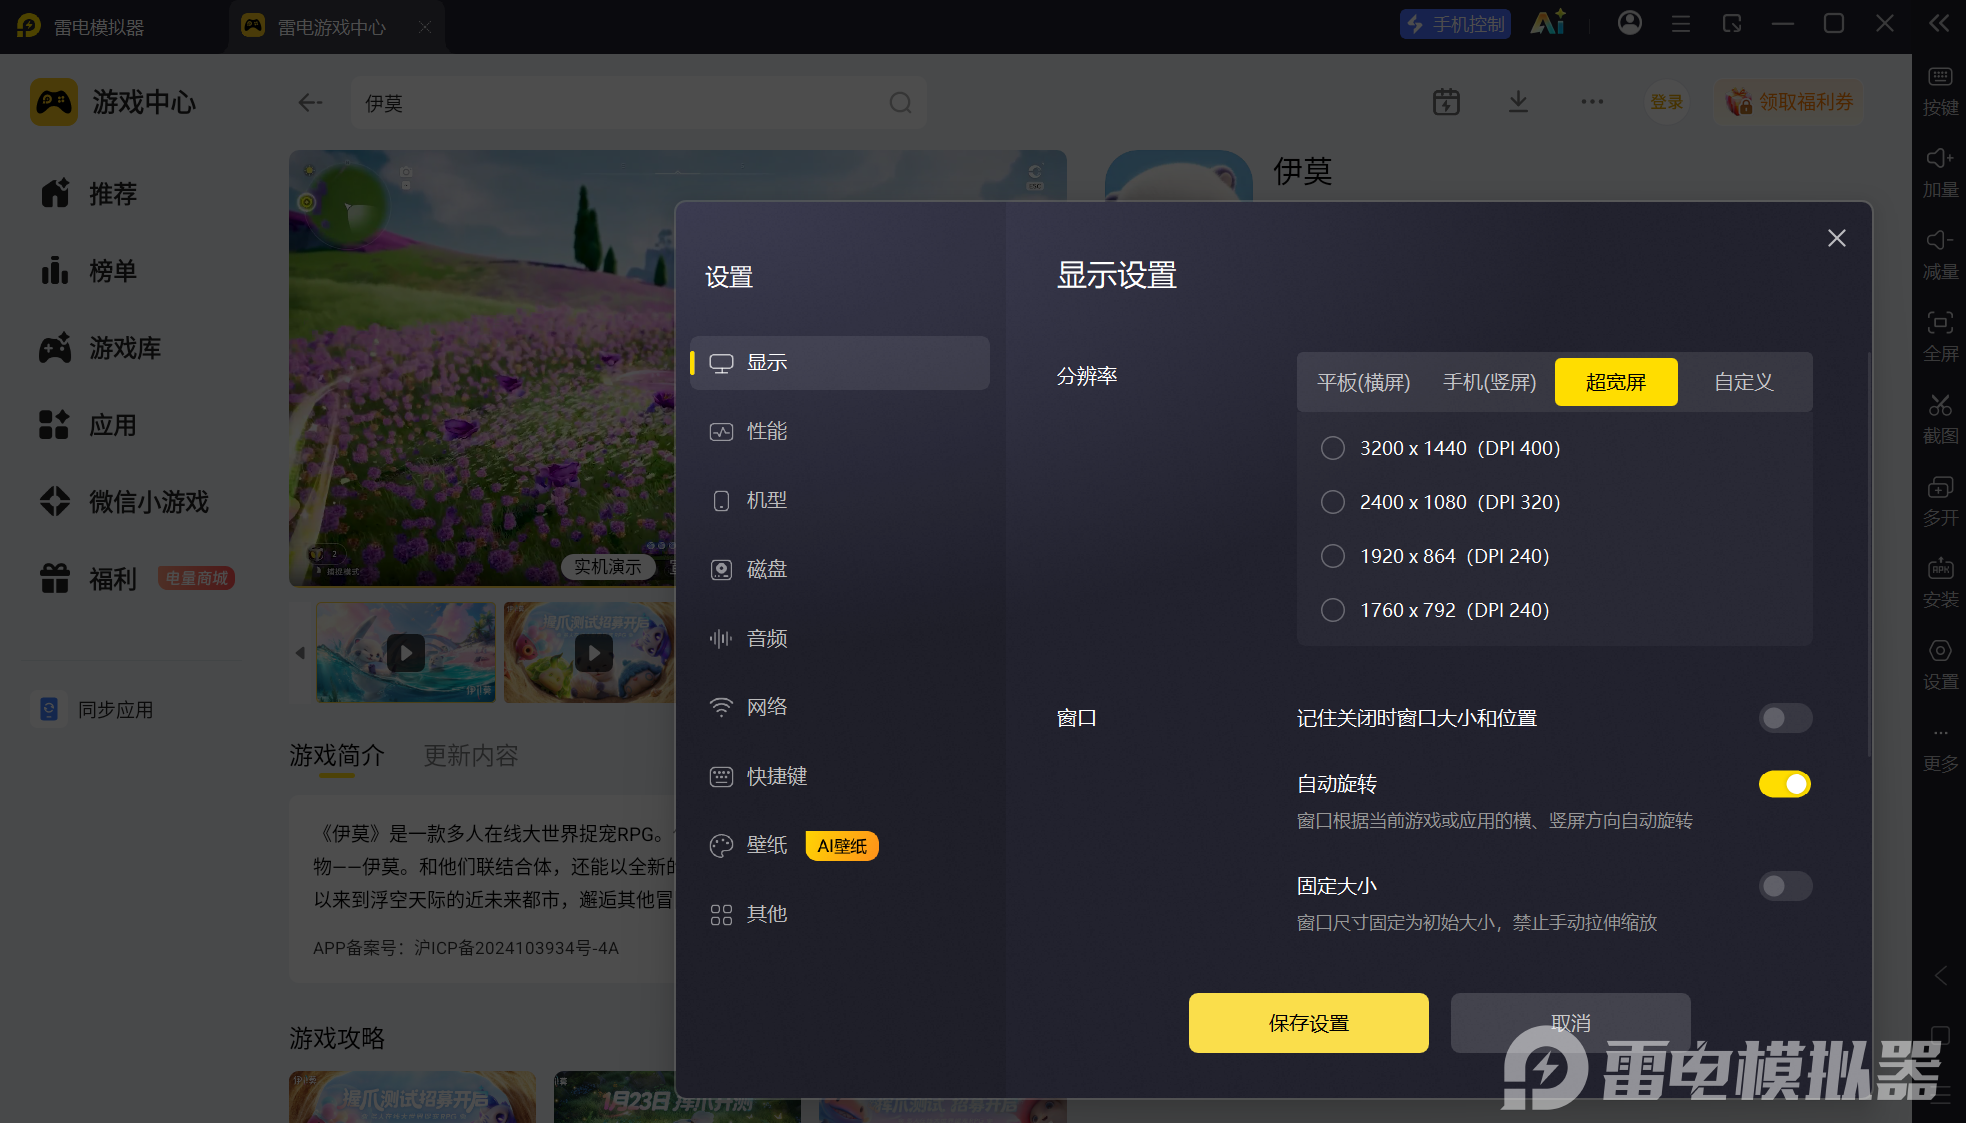Open the download manager icon
The height and width of the screenshot is (1123, 1966).
tap(1518, 101)
